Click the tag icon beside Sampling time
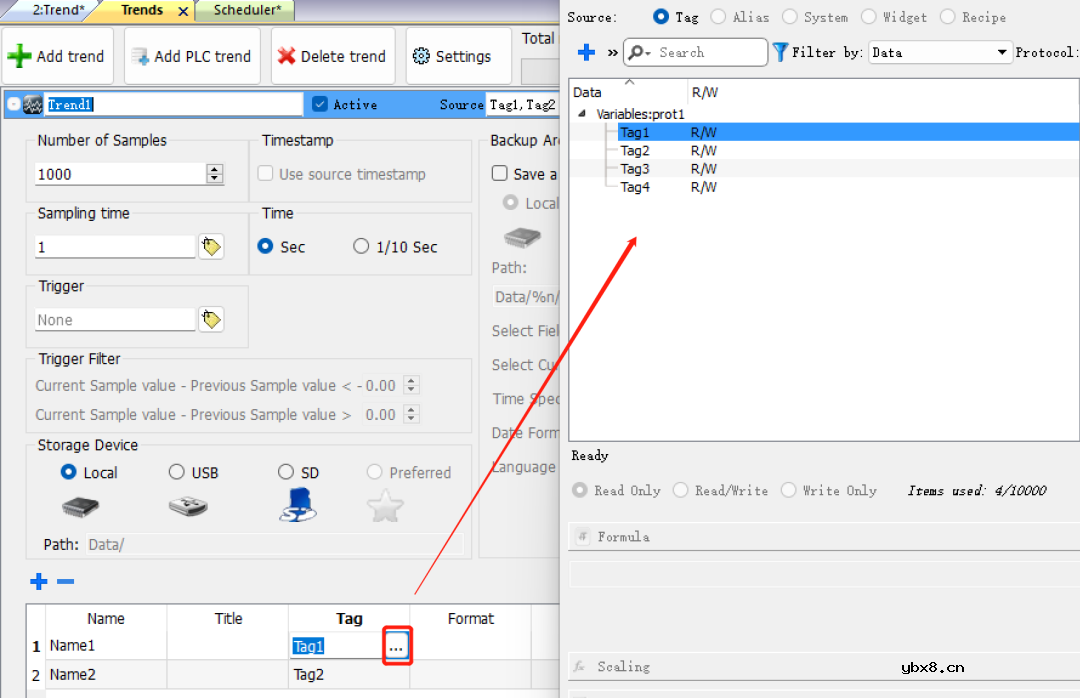 click(210, 247)
